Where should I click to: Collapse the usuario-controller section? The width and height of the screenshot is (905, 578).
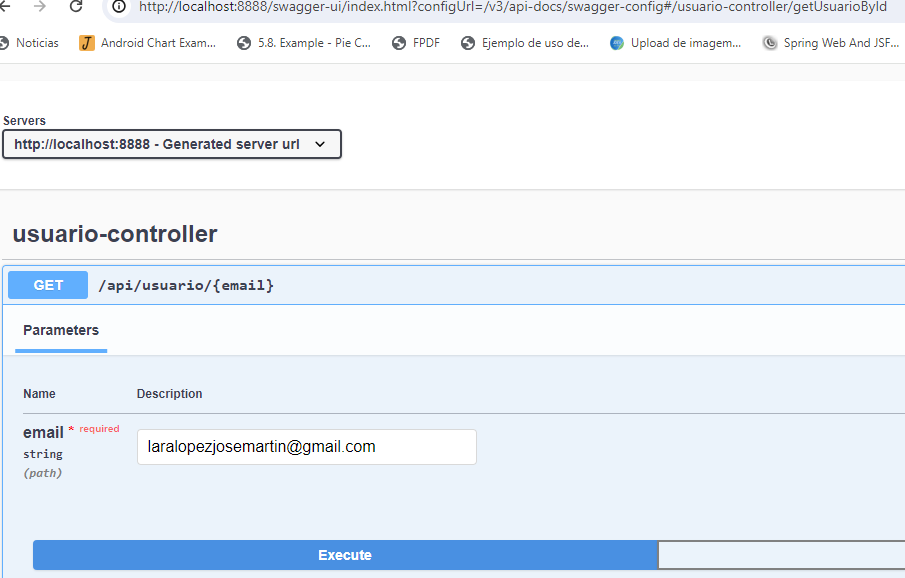point(115,235)
